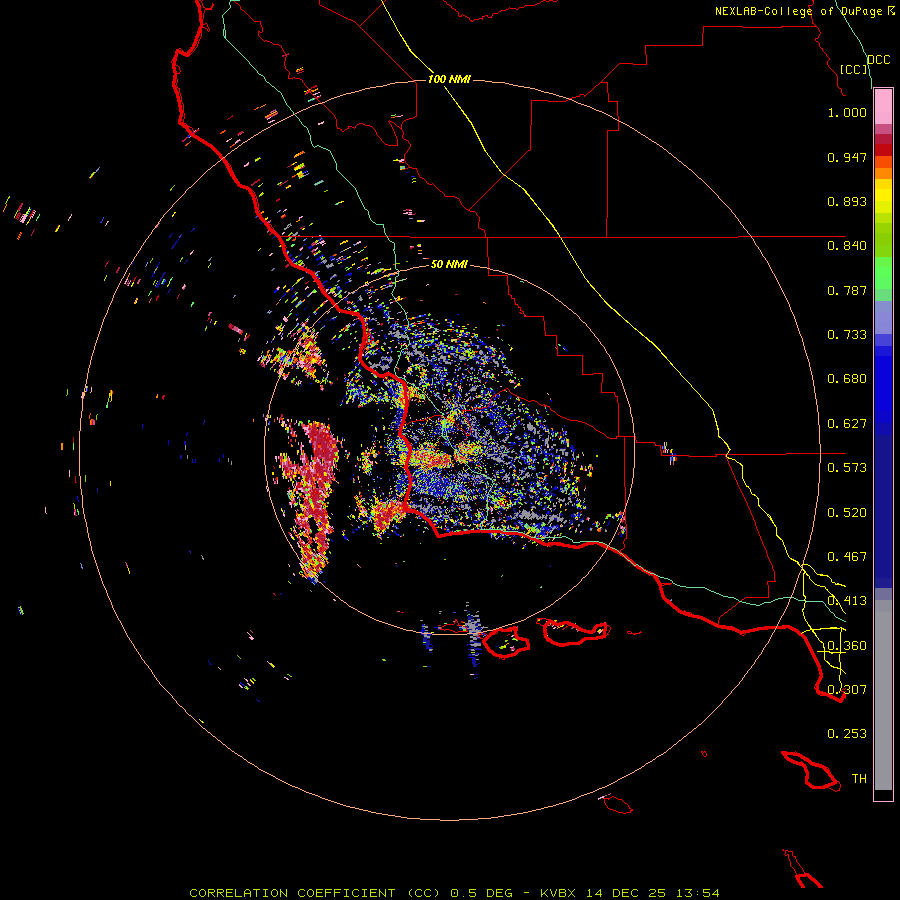This screenshot has height=900, width=900.
Task: Select the 0.947 scale value
Action: pos(847,157)
